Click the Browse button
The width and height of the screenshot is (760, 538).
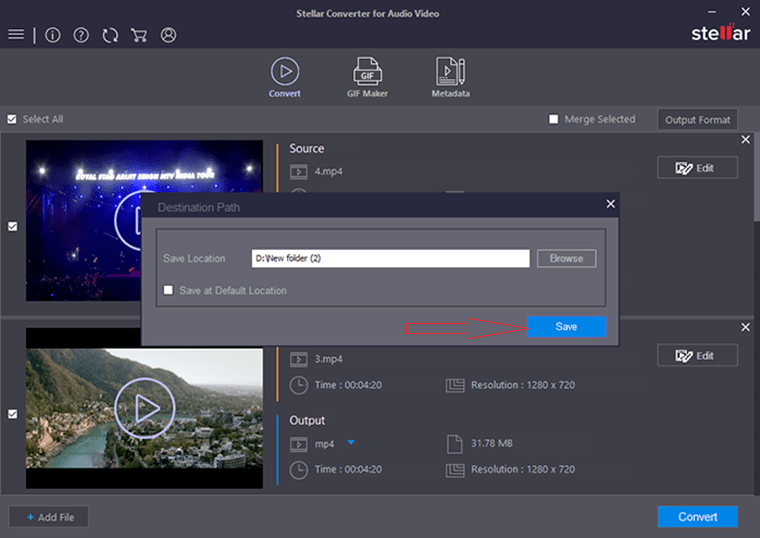(x=566, y=258)
